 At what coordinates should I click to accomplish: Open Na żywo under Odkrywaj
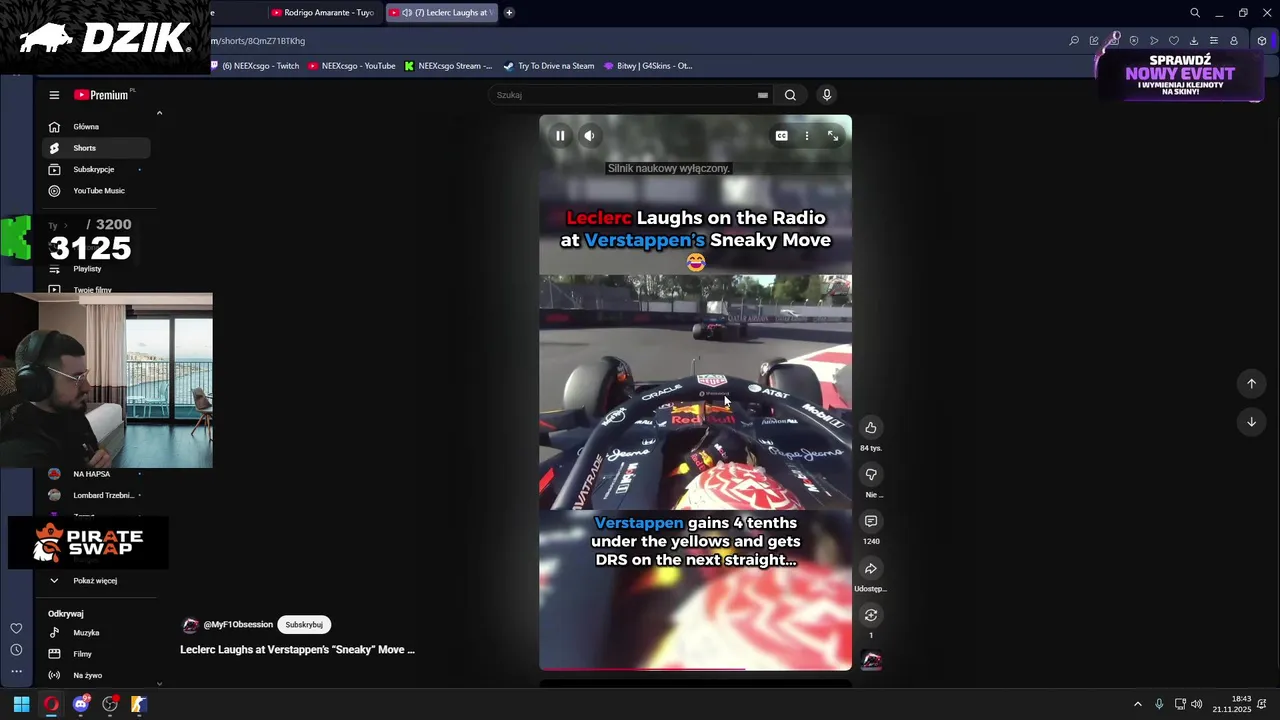(96, 675)
